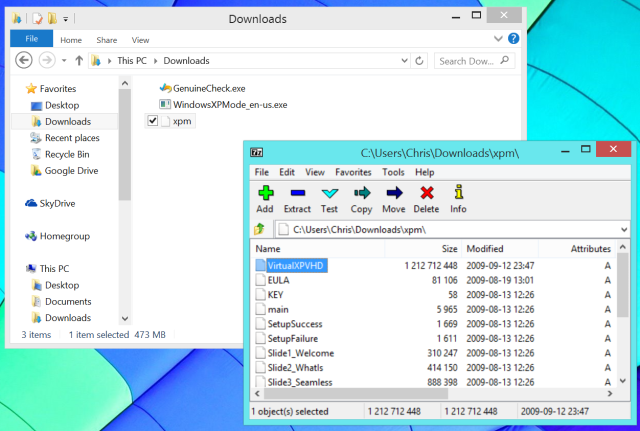
Task: Open the Tools menu in 7-Zip
Action: [393, 172]
